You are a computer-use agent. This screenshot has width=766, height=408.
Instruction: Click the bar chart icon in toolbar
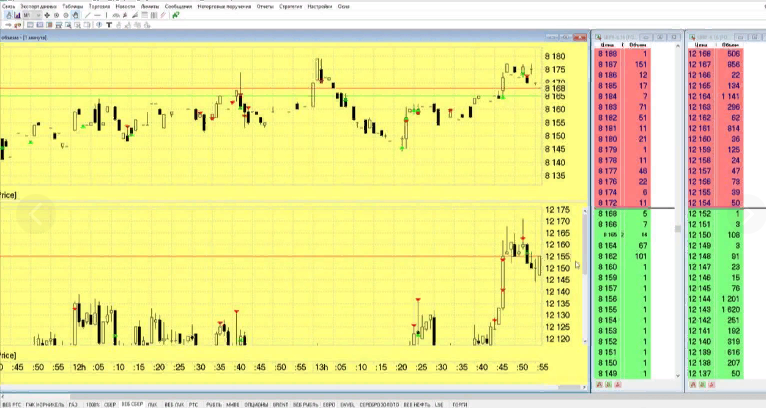coord(16,16)
